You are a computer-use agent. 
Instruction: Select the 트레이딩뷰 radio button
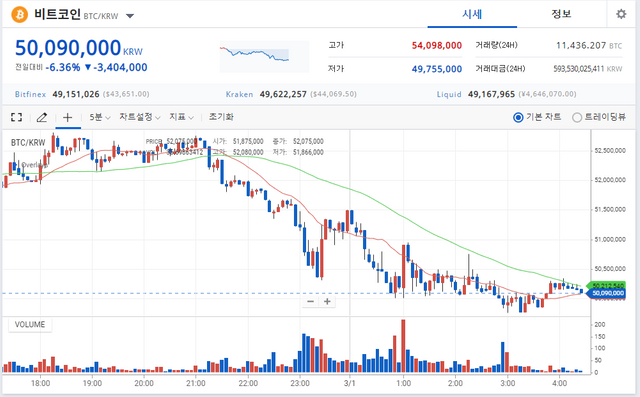point(576,118)
